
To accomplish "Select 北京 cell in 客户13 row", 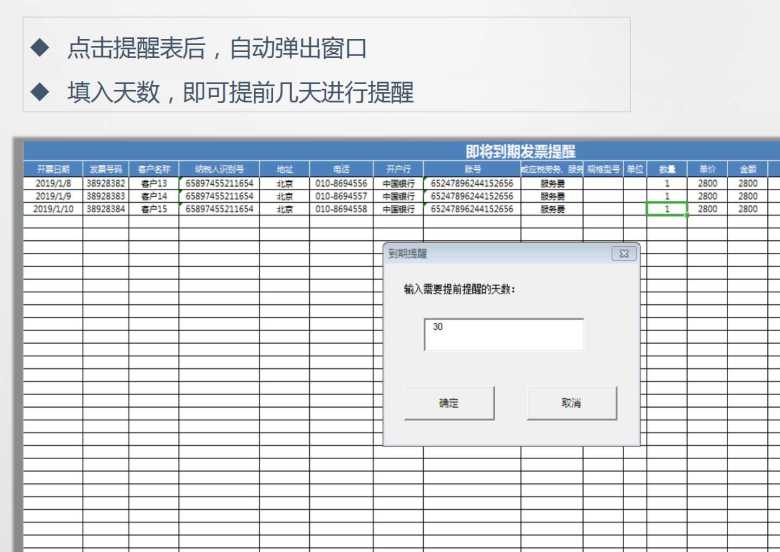I will tap(285, 184).
